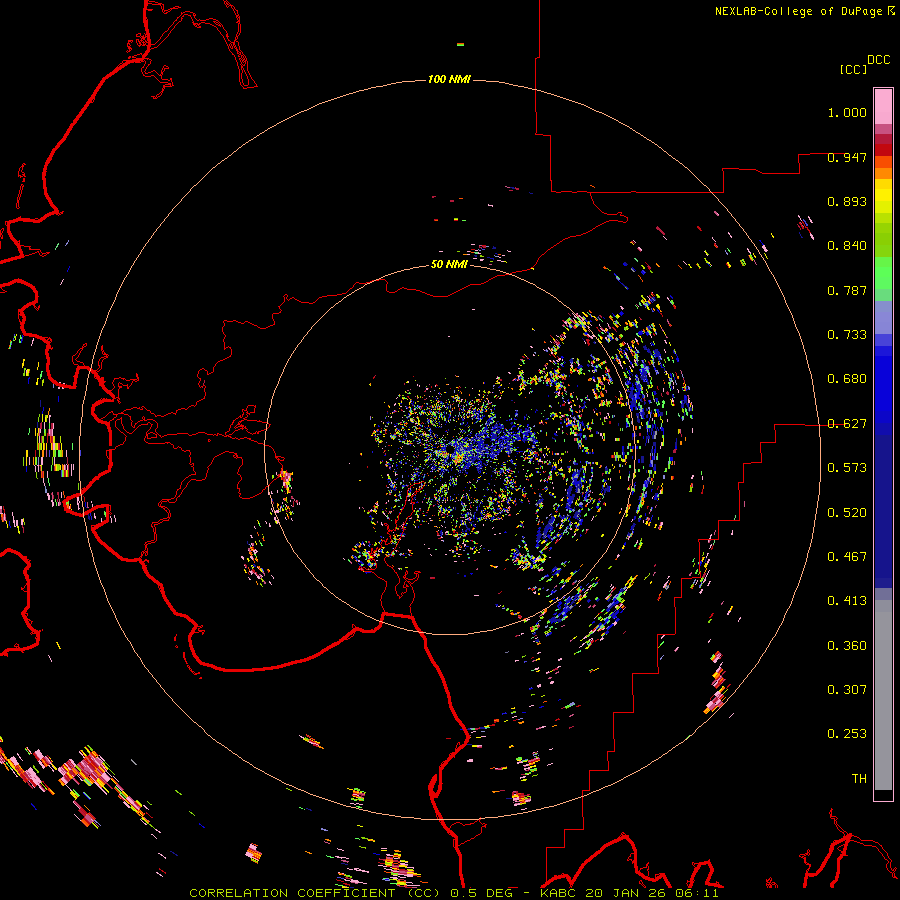Screen dimensions: 900x900
Task: Click the 50 NMI range ring label
Action: (449, 264)
